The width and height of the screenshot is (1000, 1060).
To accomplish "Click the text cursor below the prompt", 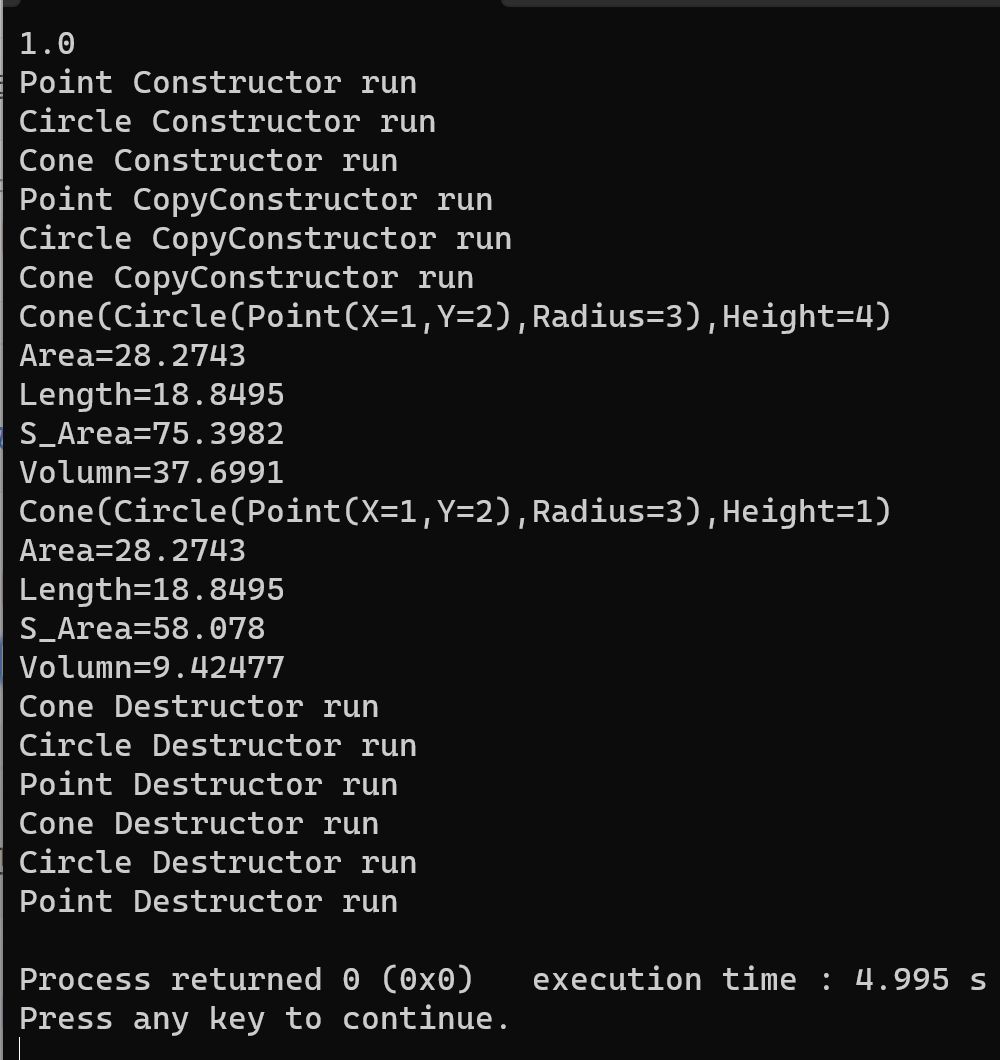I will [21, 1048].
